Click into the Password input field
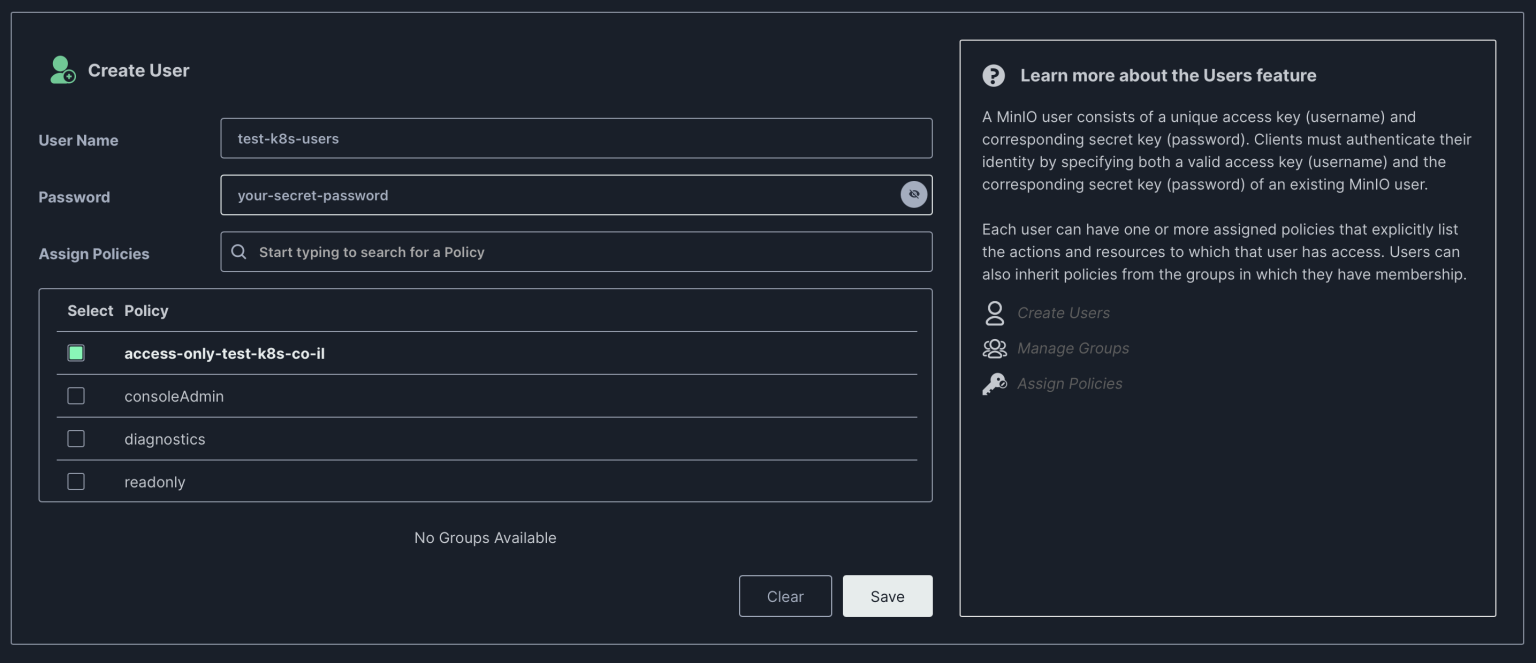 [560, 195]
